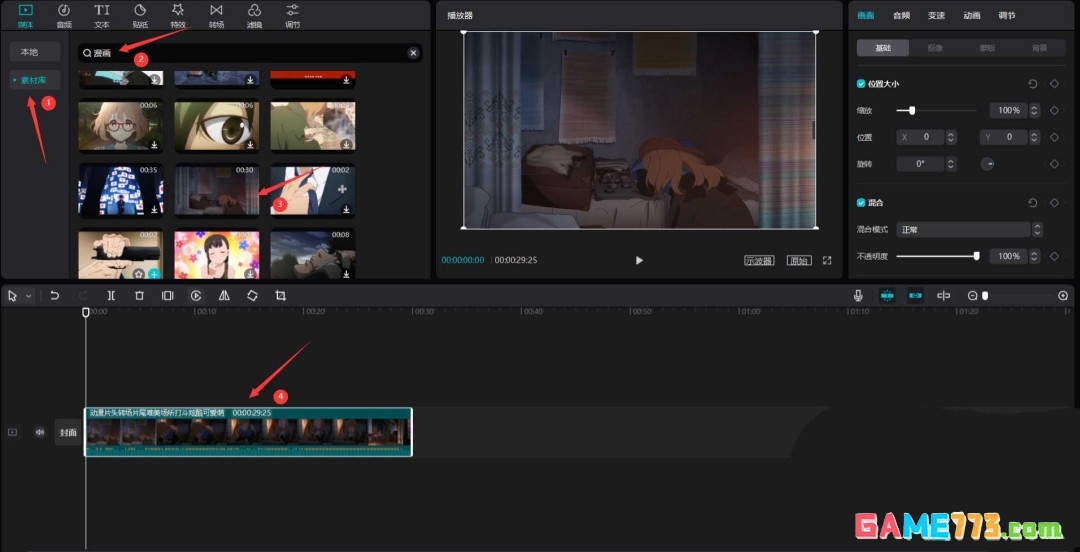Start voiceover recording with microphone

click(x=858, y=295)
